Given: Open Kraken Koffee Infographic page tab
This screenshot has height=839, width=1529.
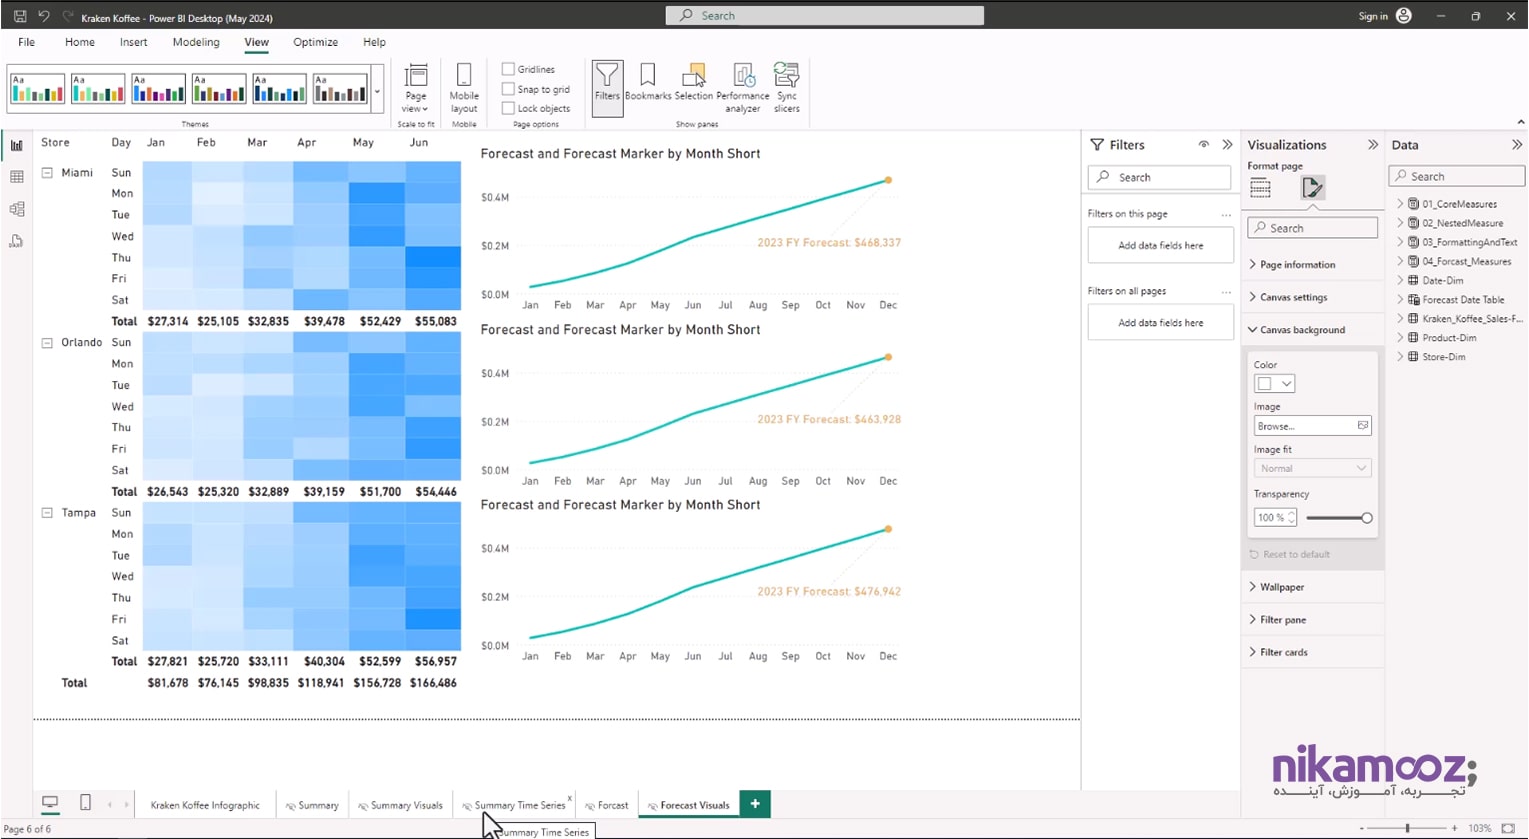Looking at the screenshot, I should click(x=205, y=805).
